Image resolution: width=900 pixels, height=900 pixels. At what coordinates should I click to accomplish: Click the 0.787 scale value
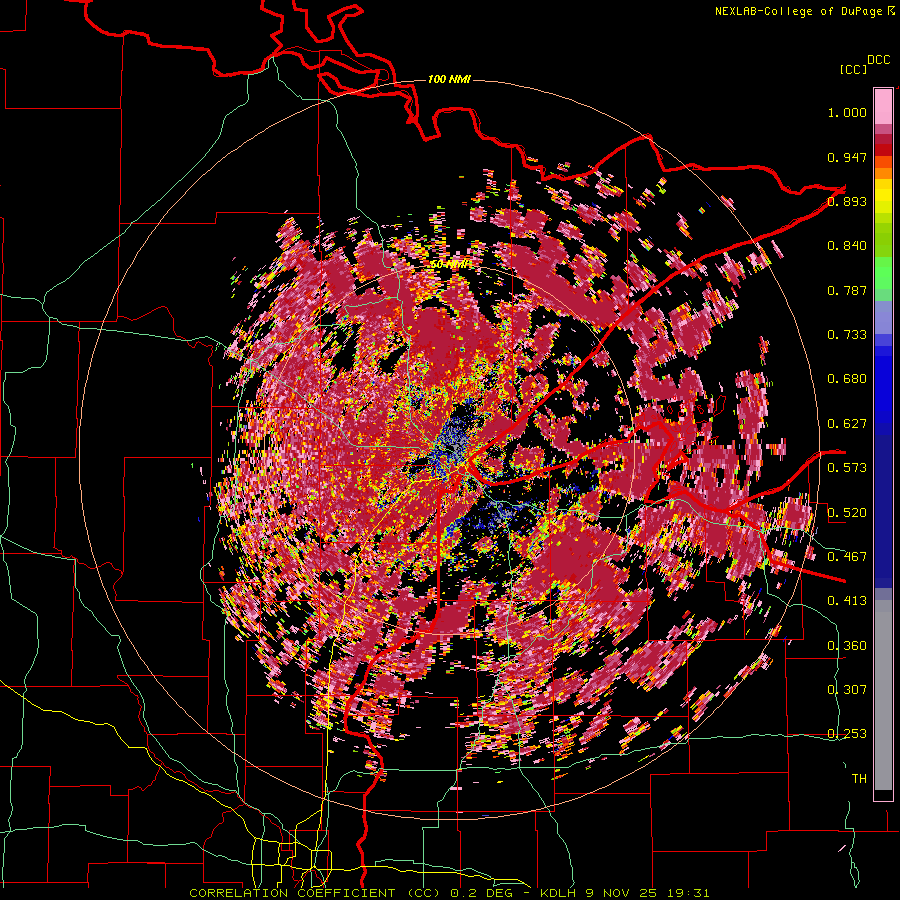(x=847, y=290)
